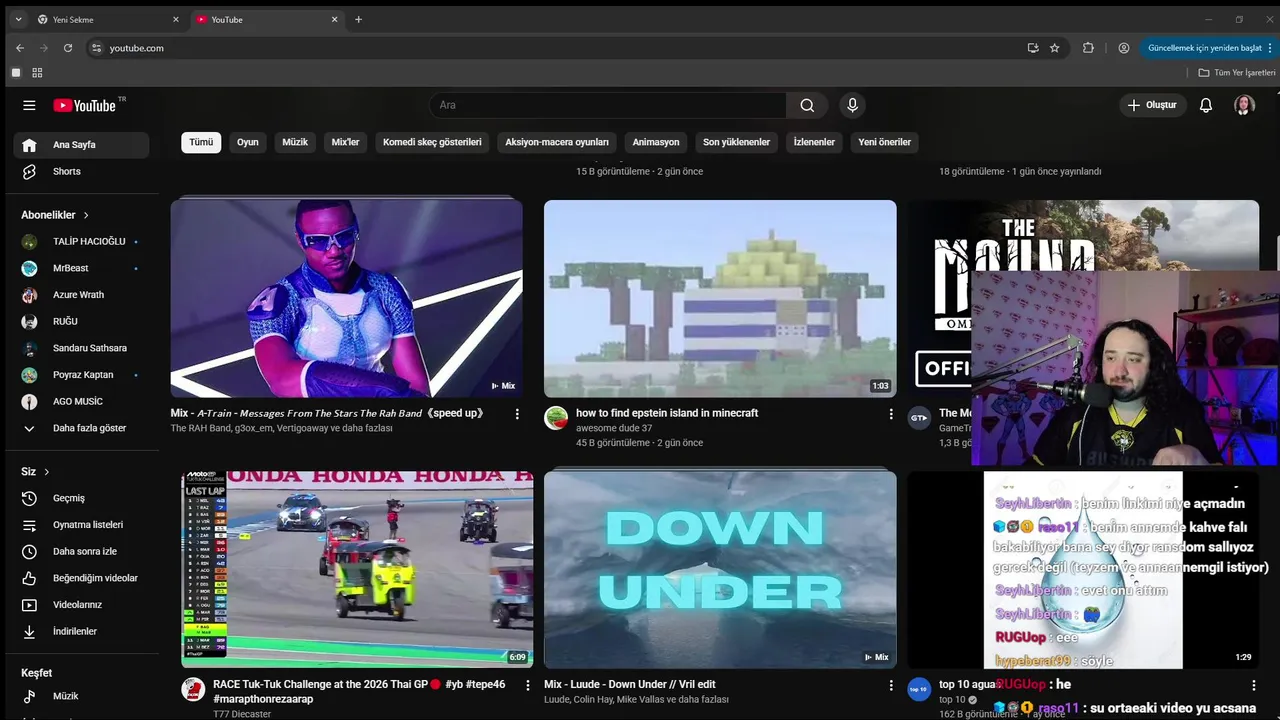Switch to the Yeni Sekme tab

pyautogui.click(x=108, y=19)
